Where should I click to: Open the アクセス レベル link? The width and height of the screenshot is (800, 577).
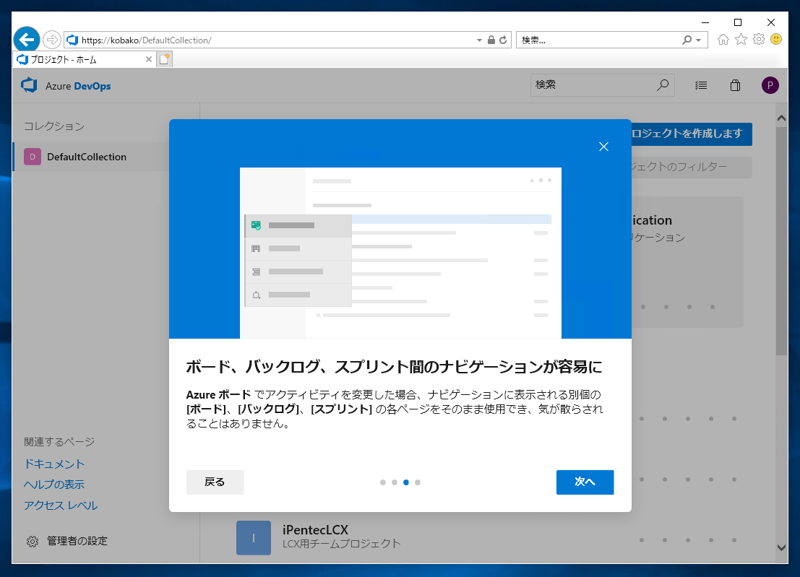61,505
